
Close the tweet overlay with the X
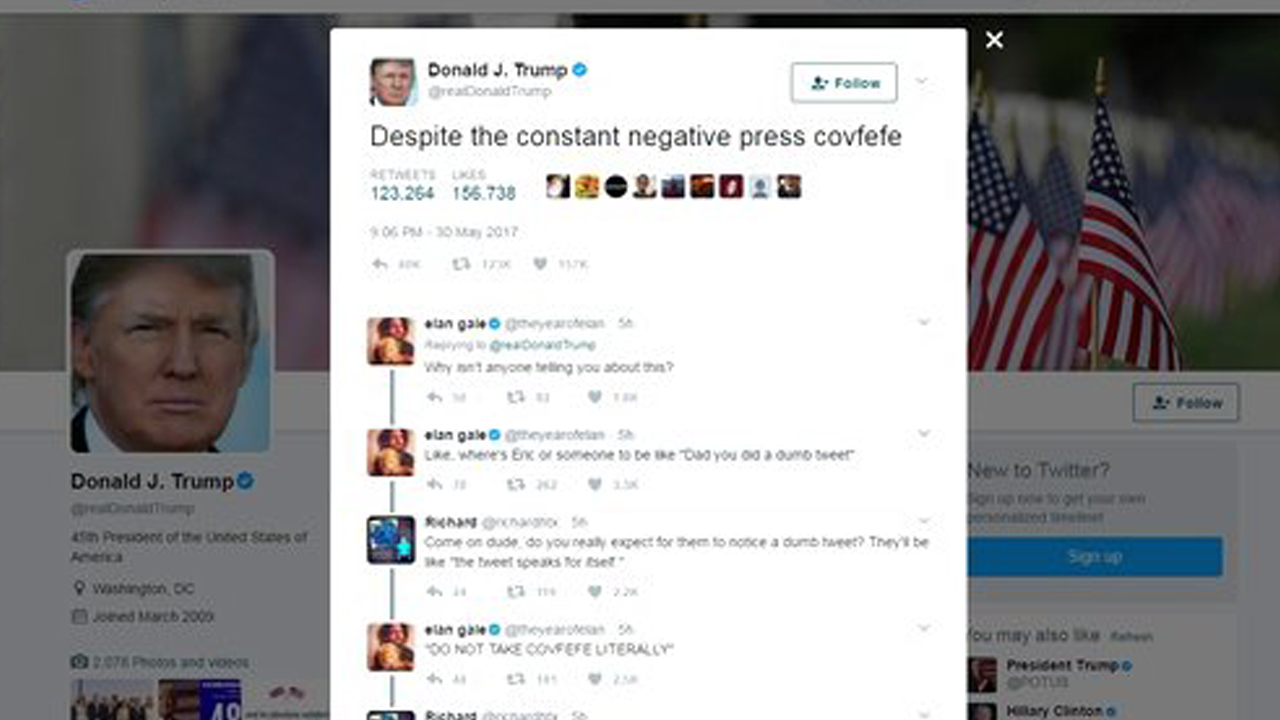994,40
